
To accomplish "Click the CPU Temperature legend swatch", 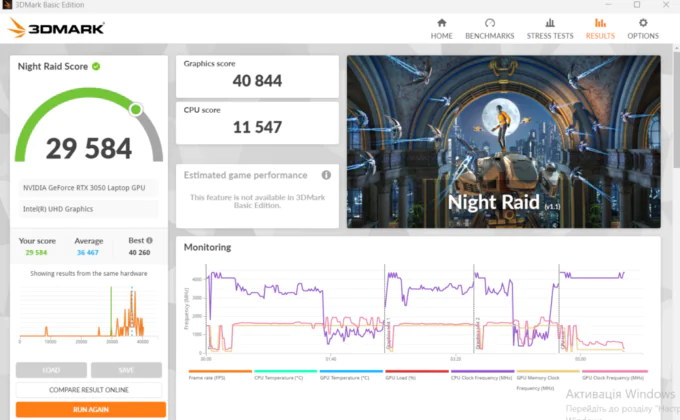I will (x=286, y=371).
